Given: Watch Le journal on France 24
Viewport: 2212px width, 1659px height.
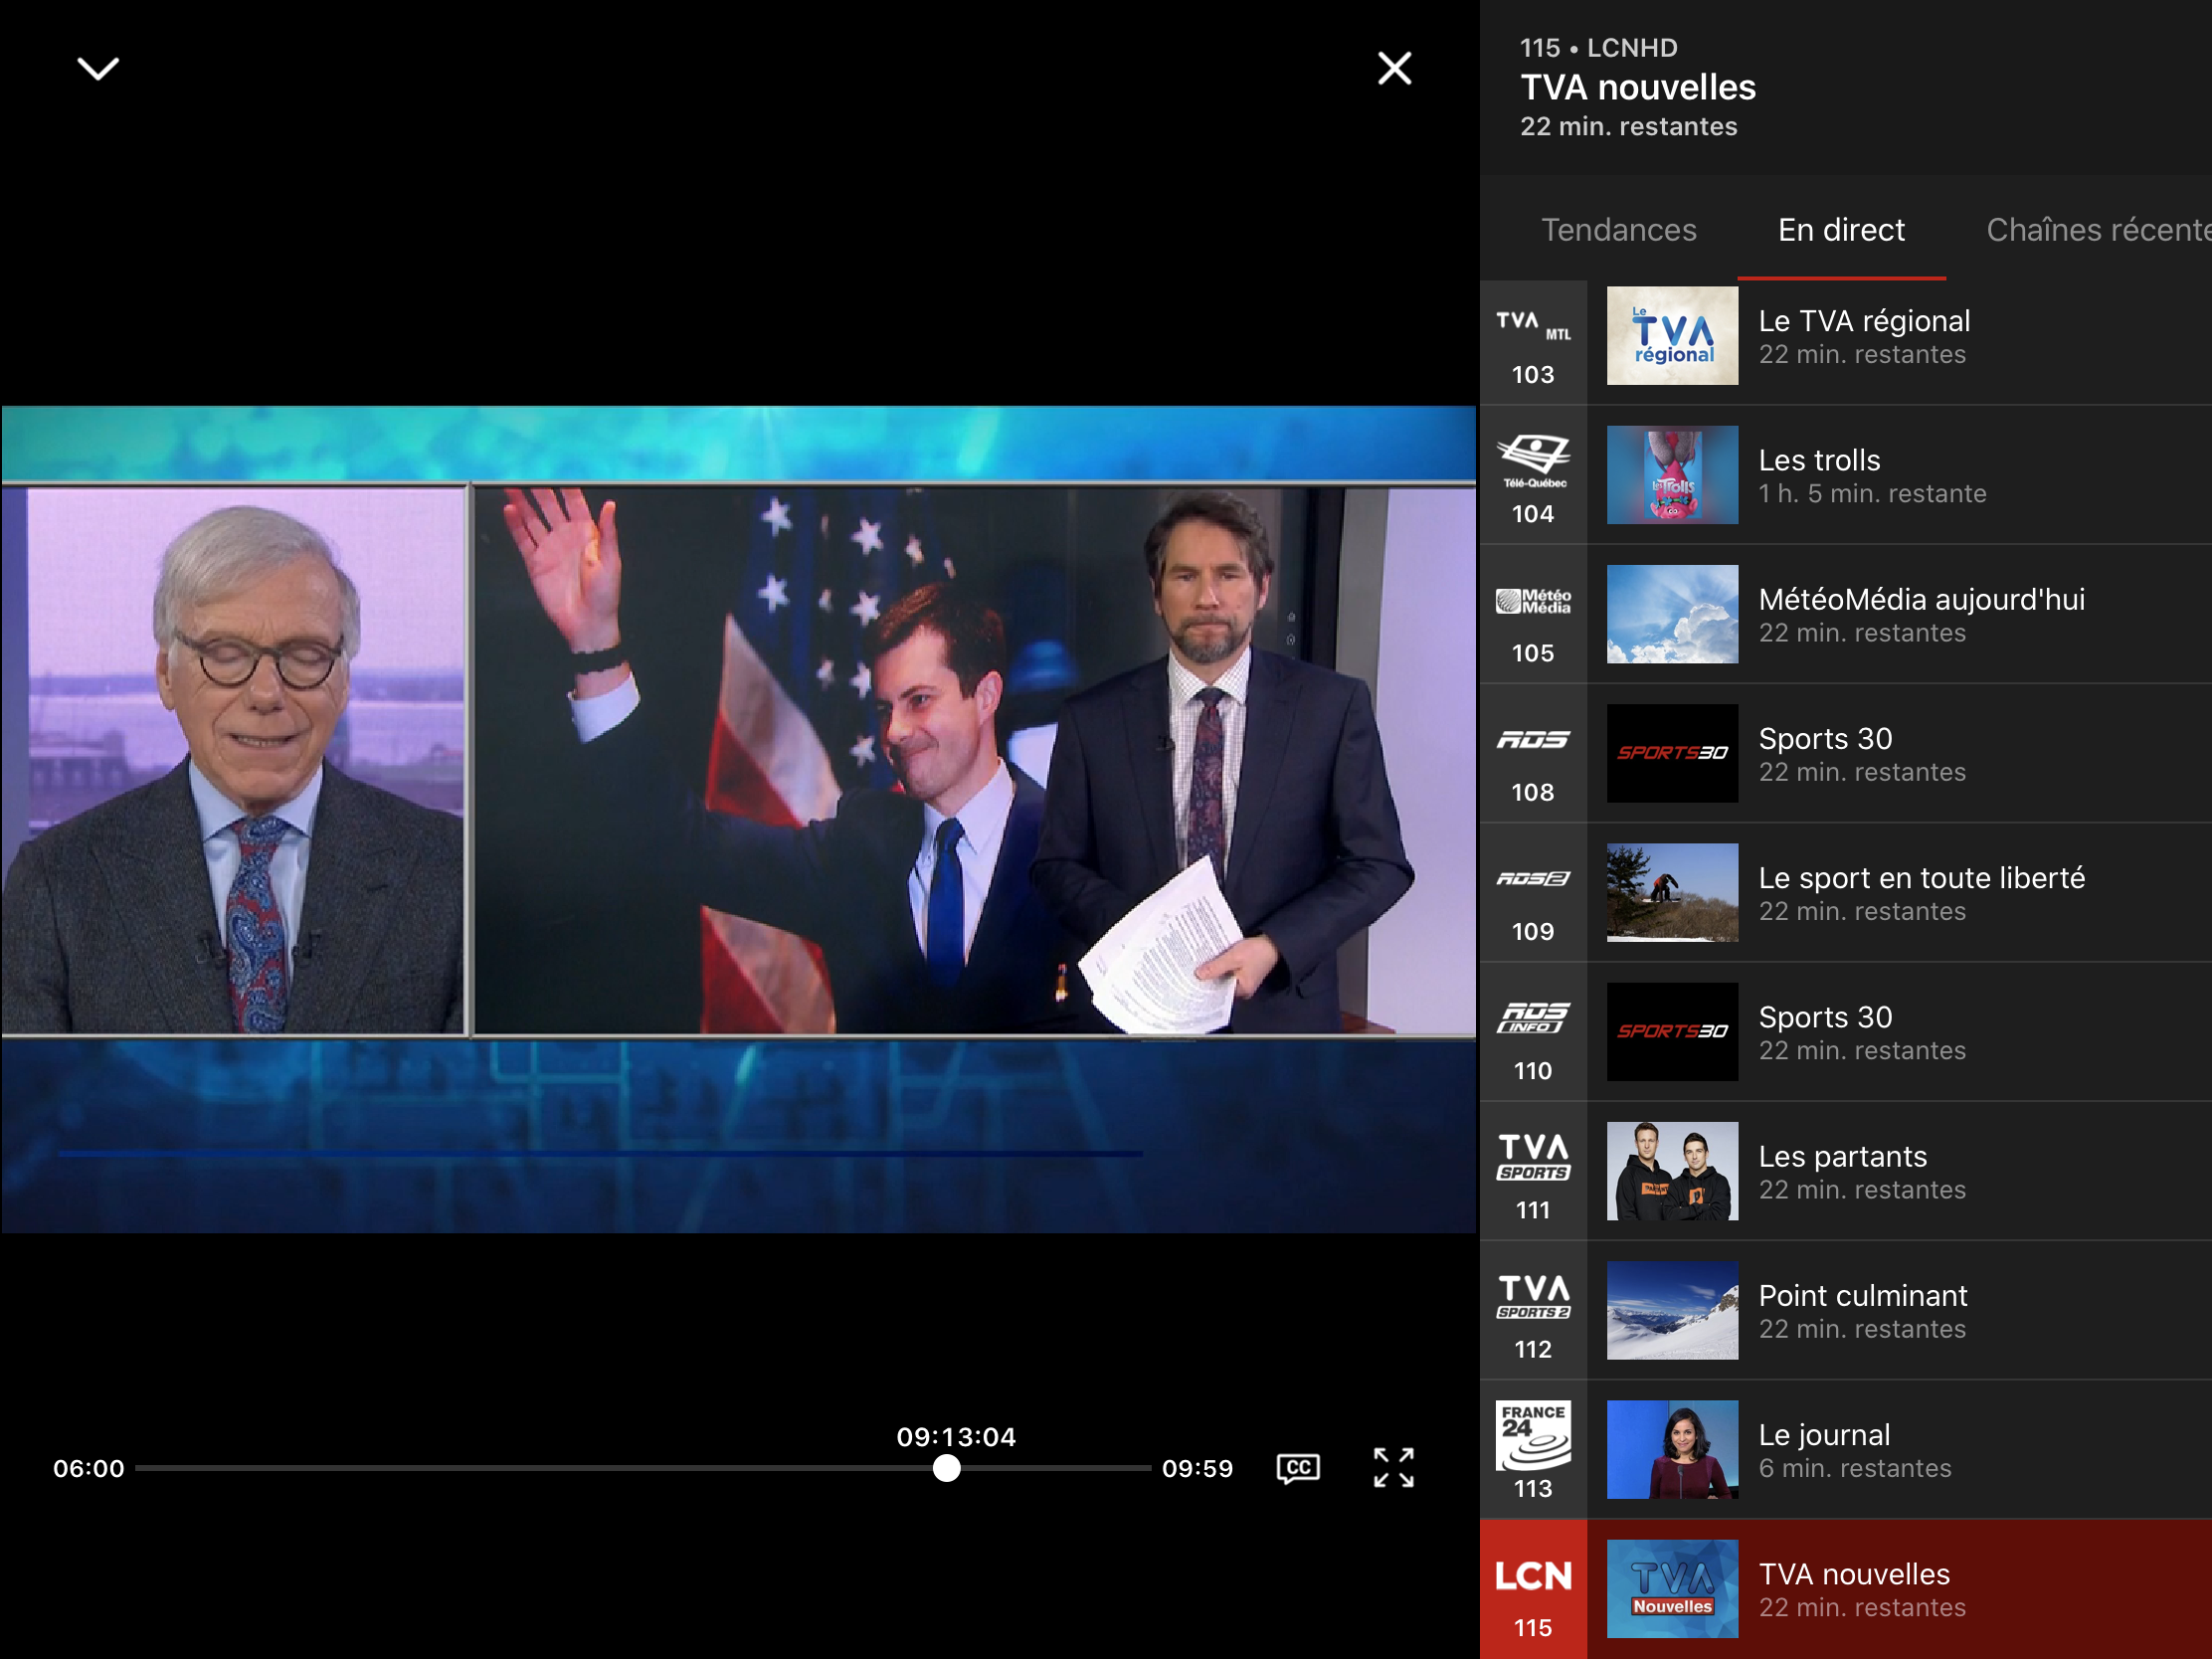Looking at the screenshot, I should pyautogui.click(x=1824, y=1434).
